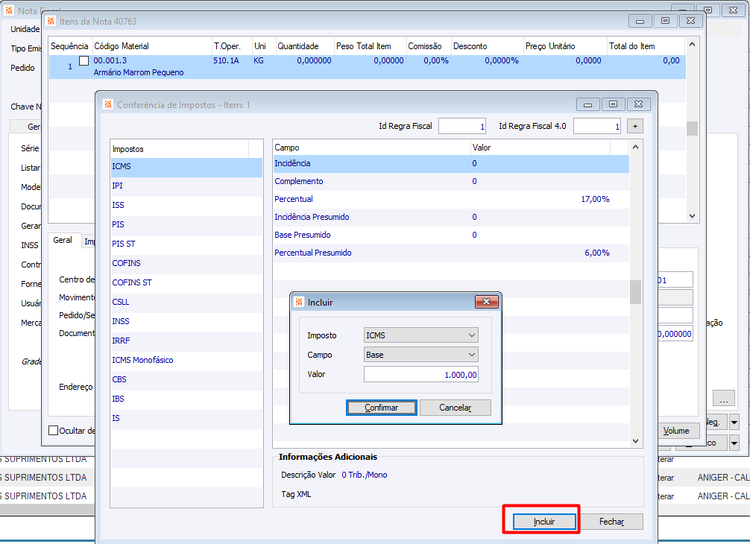Click the Incidência row in Campo table

coord(451,164)
